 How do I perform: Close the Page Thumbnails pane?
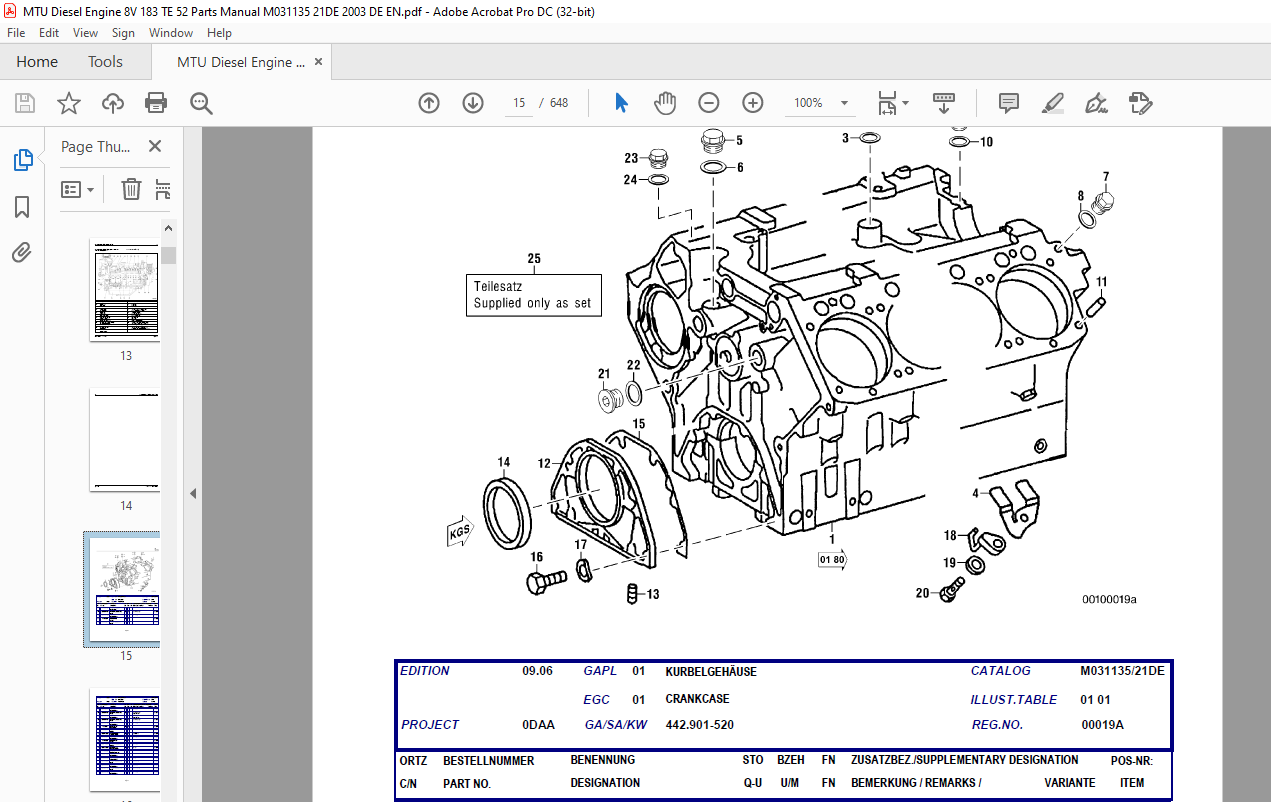(155, 147)
